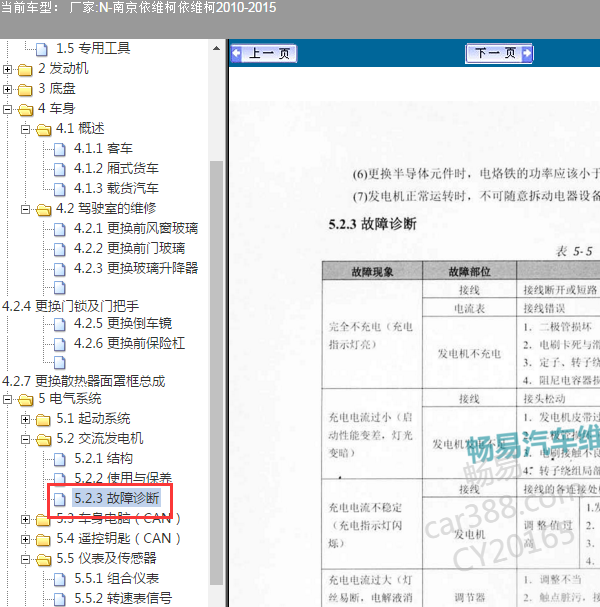600x607 pixels.
Task: Open the 4.1.3 载货汽车 page
Action: click(116, 189)
